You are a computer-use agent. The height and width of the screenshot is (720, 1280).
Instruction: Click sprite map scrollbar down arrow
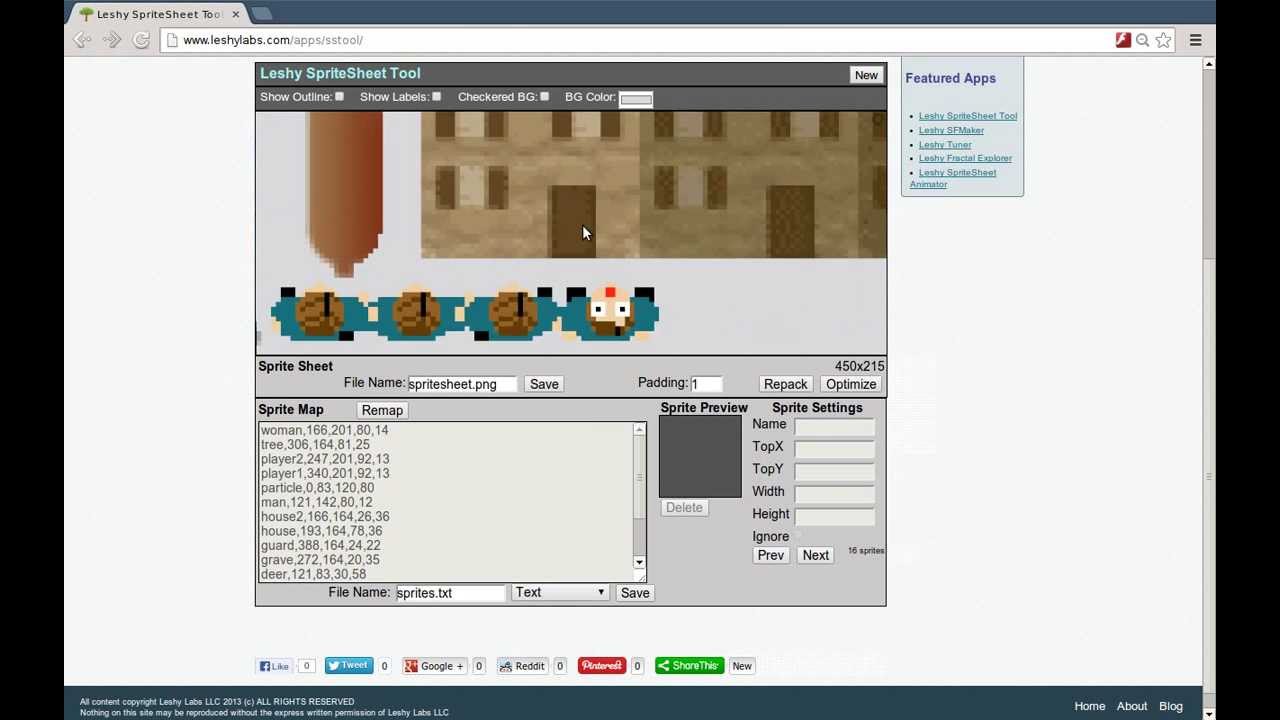coord(639,563)
